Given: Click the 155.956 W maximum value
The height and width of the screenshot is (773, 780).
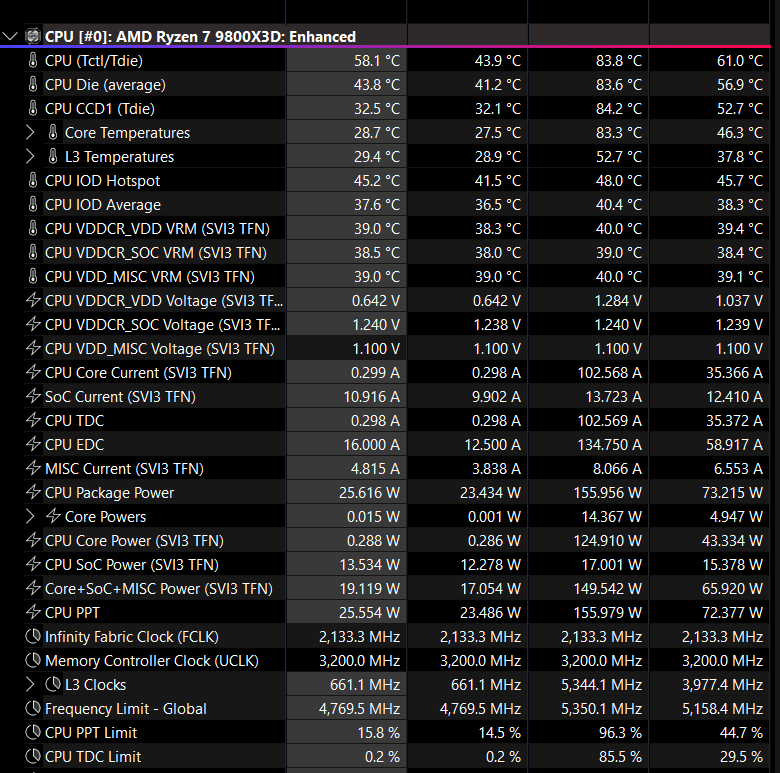Looking at the screenshot, I should (x=607, y=492).
